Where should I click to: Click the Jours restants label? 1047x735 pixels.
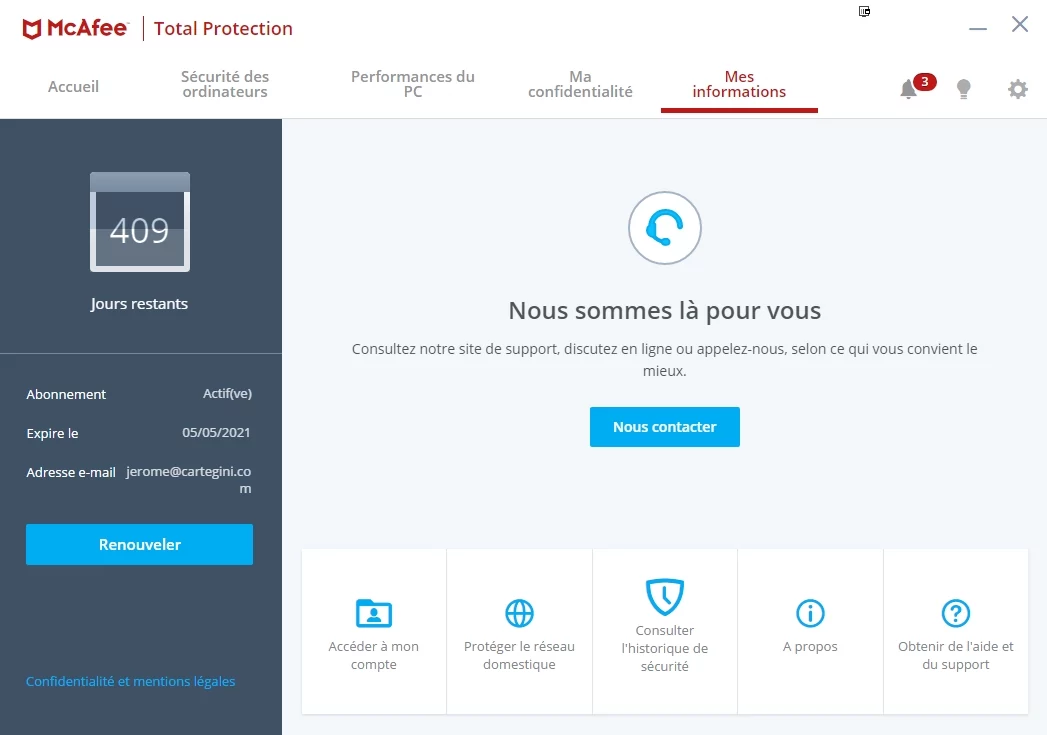140,304
